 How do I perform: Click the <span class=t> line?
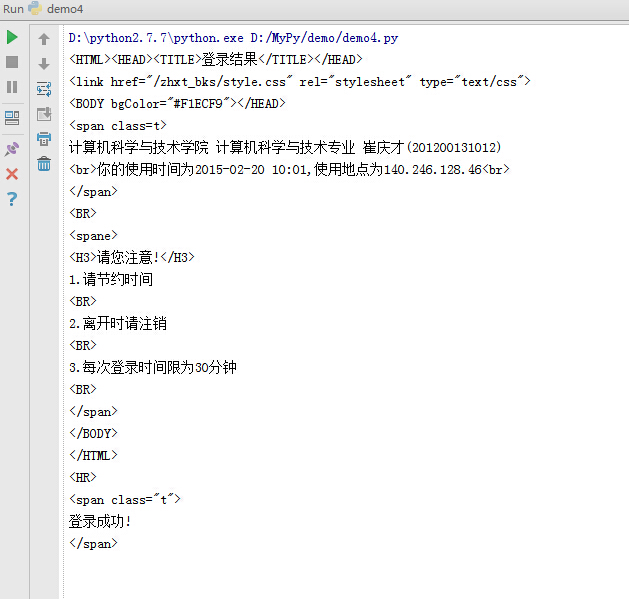coord(118,126)
